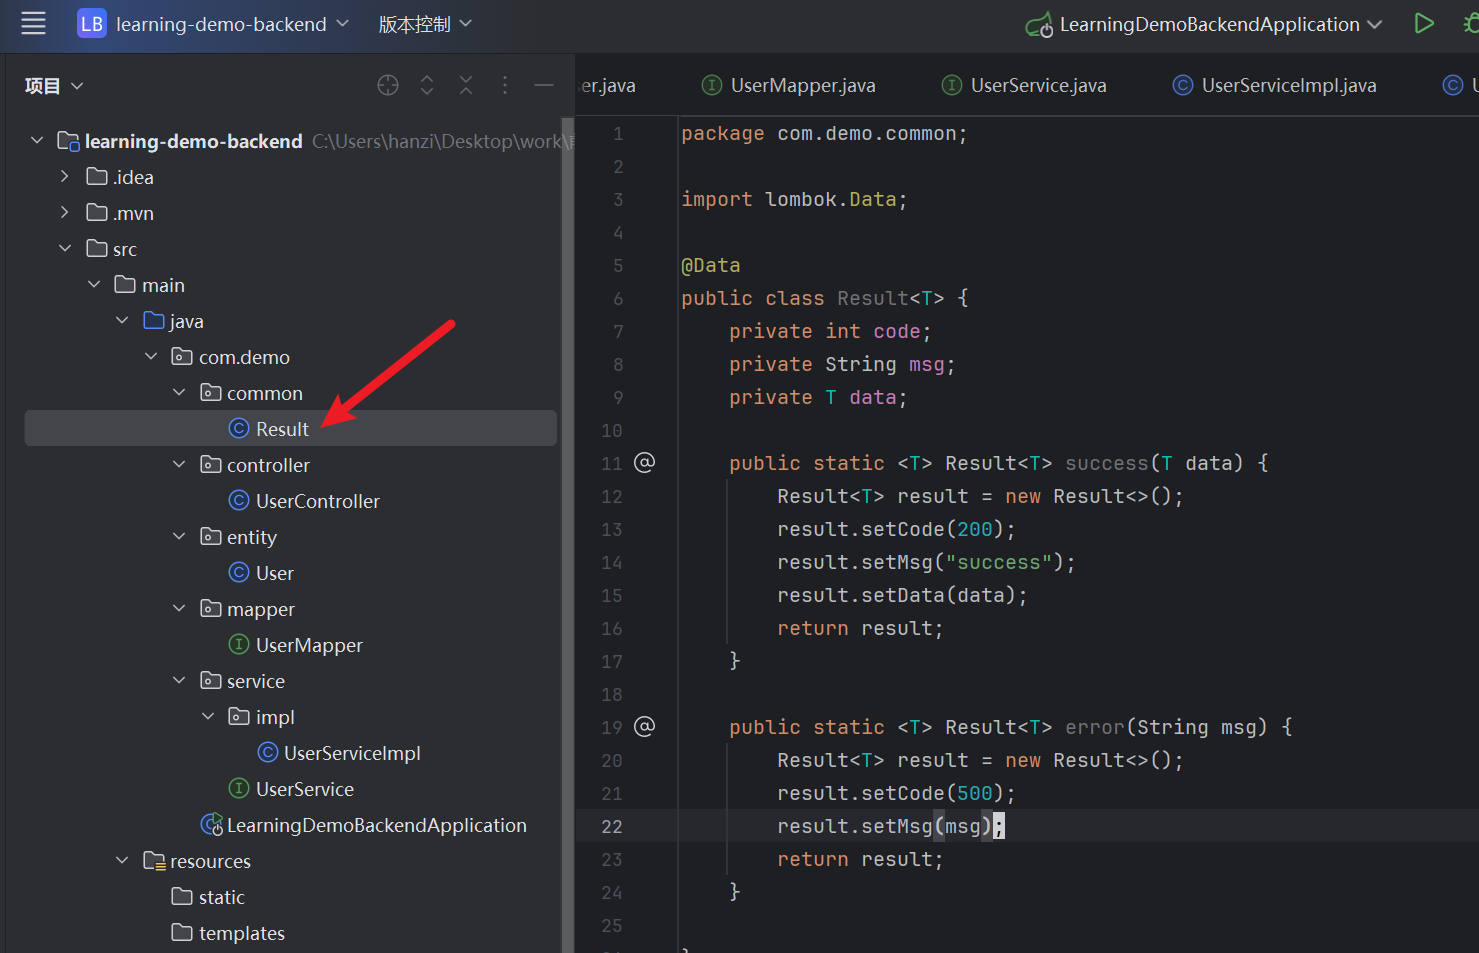Viewport: 1479px width, 953px height.
Task: Click 'com.demo.common' in package declaration
Action: (x=867, y=133)
